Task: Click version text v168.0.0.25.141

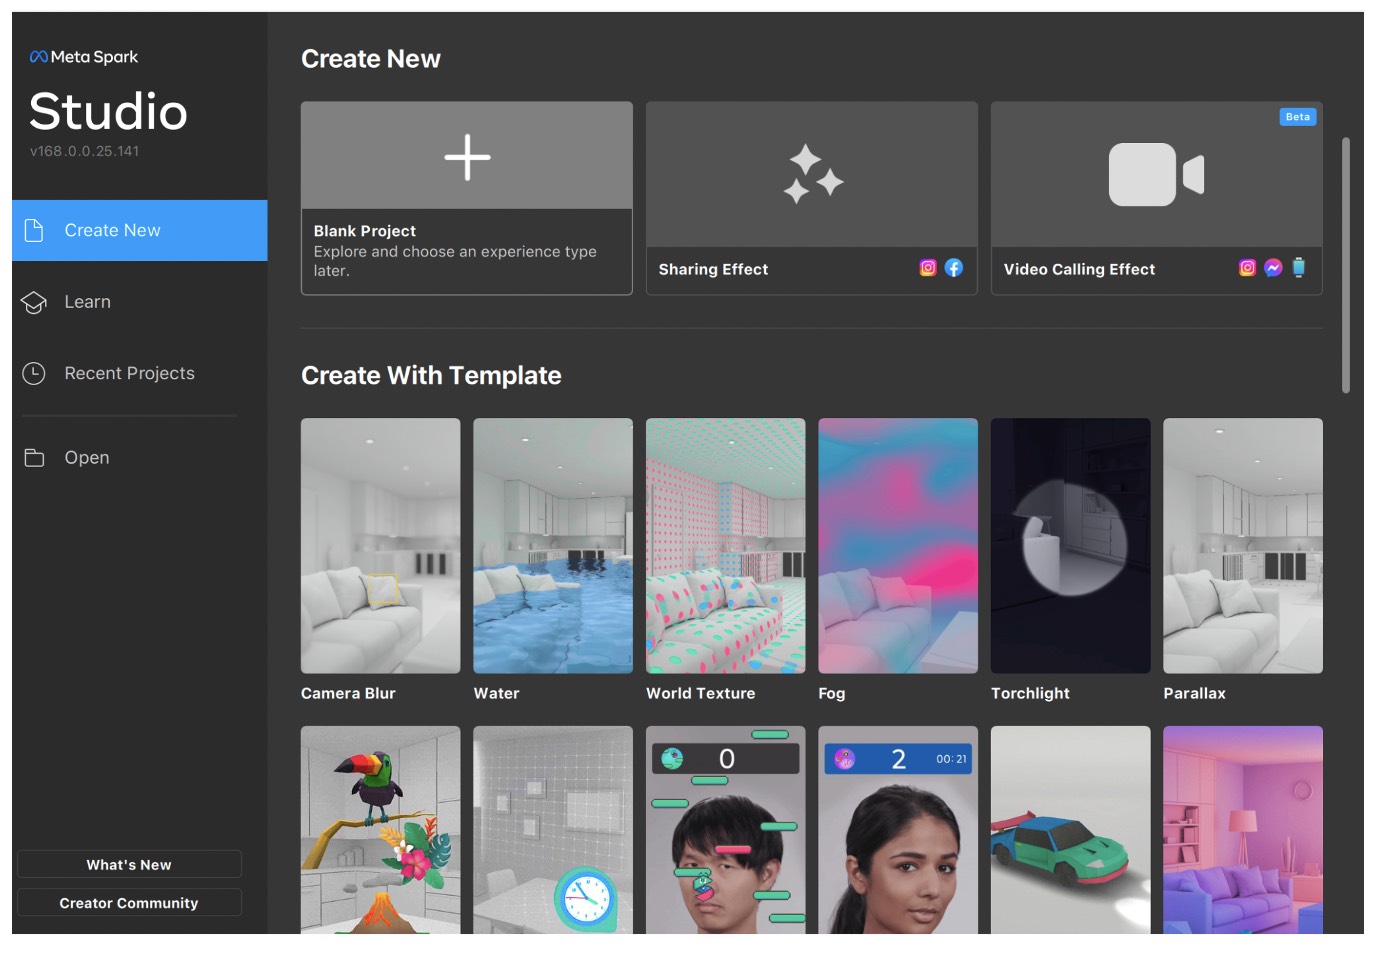Action: click(x=84, y=151)
